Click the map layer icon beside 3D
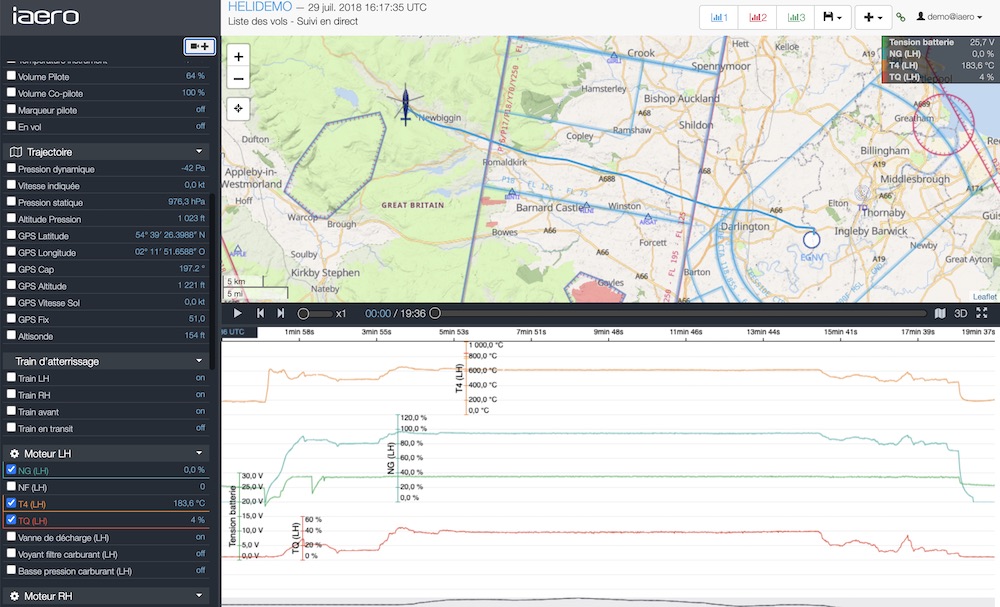 (940, 313)
